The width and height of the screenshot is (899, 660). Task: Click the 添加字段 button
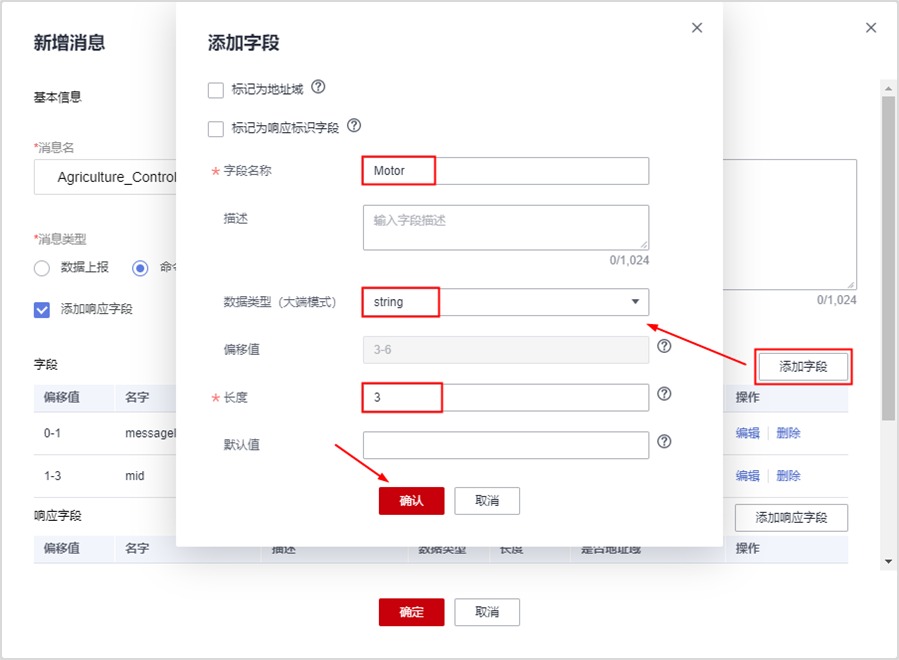803,367
